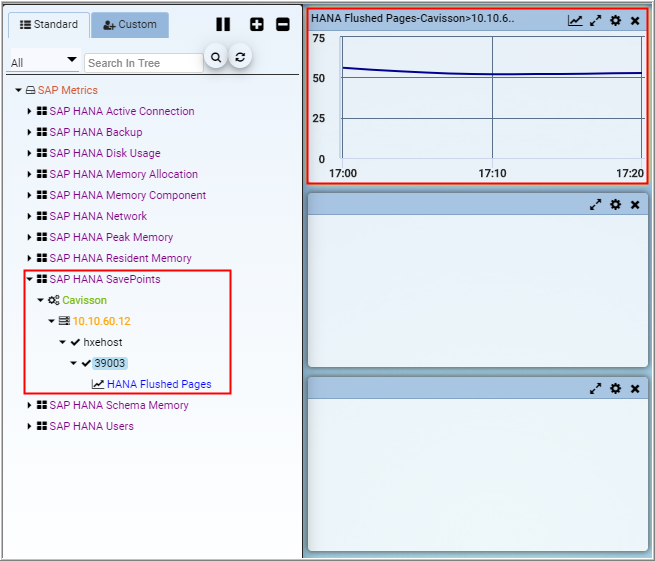
Task: Select SAP HANA Memory Allocation label
Action: click(x=124, y=174)
